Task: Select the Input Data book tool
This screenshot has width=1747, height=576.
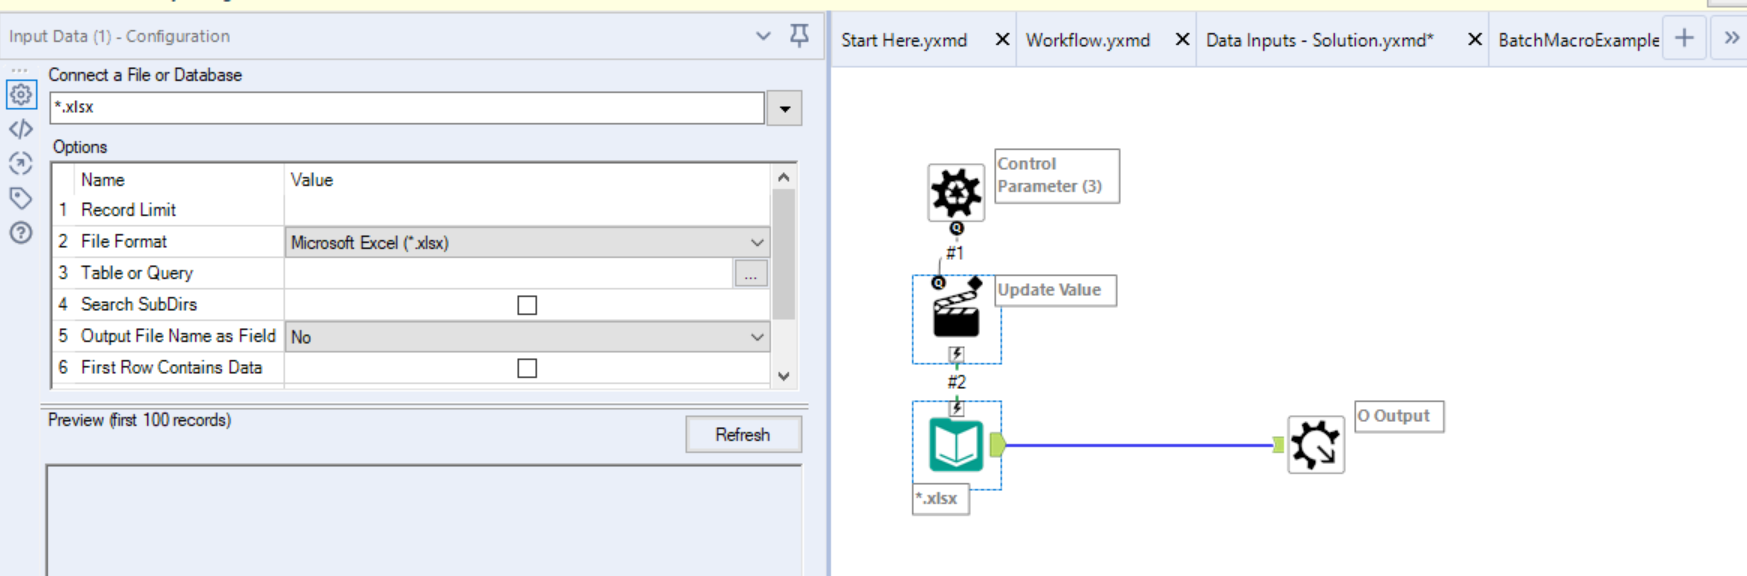Action: 956,445
